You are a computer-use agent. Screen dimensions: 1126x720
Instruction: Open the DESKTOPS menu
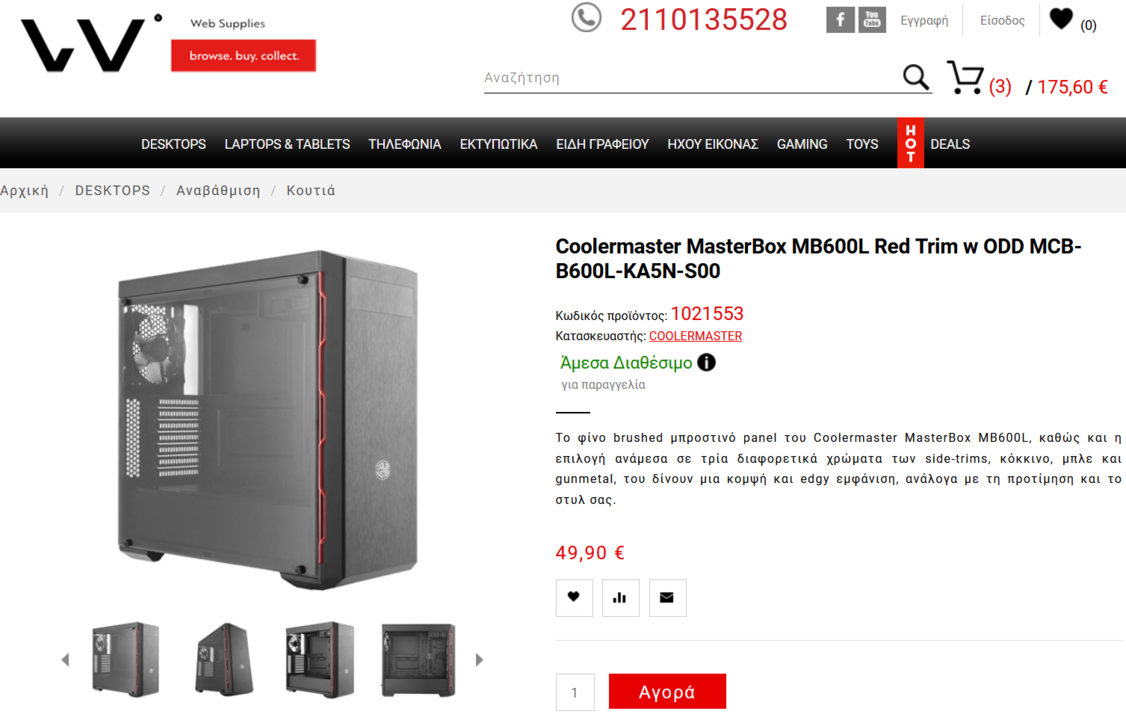173,144
